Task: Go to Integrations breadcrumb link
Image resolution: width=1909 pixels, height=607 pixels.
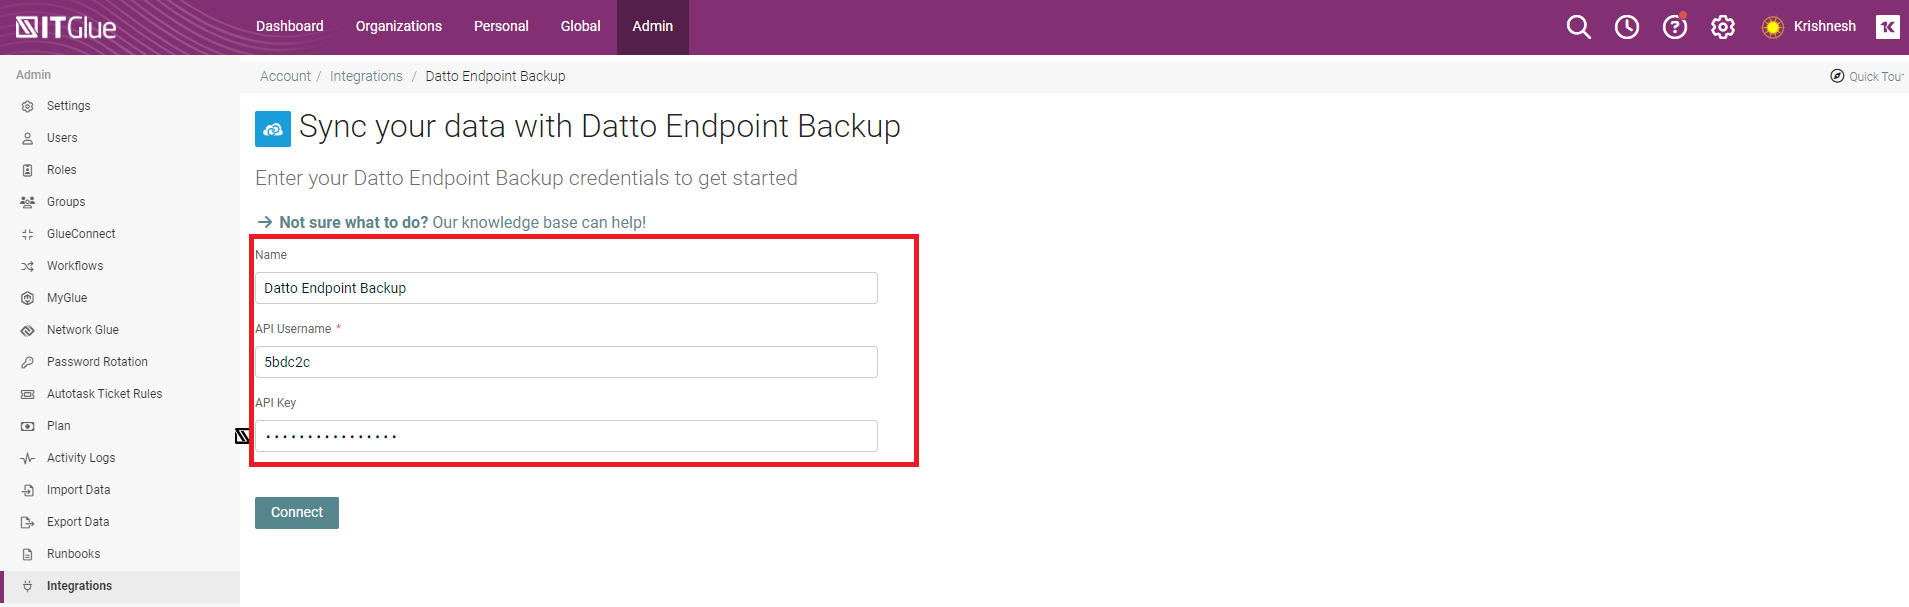Action: 366,76
